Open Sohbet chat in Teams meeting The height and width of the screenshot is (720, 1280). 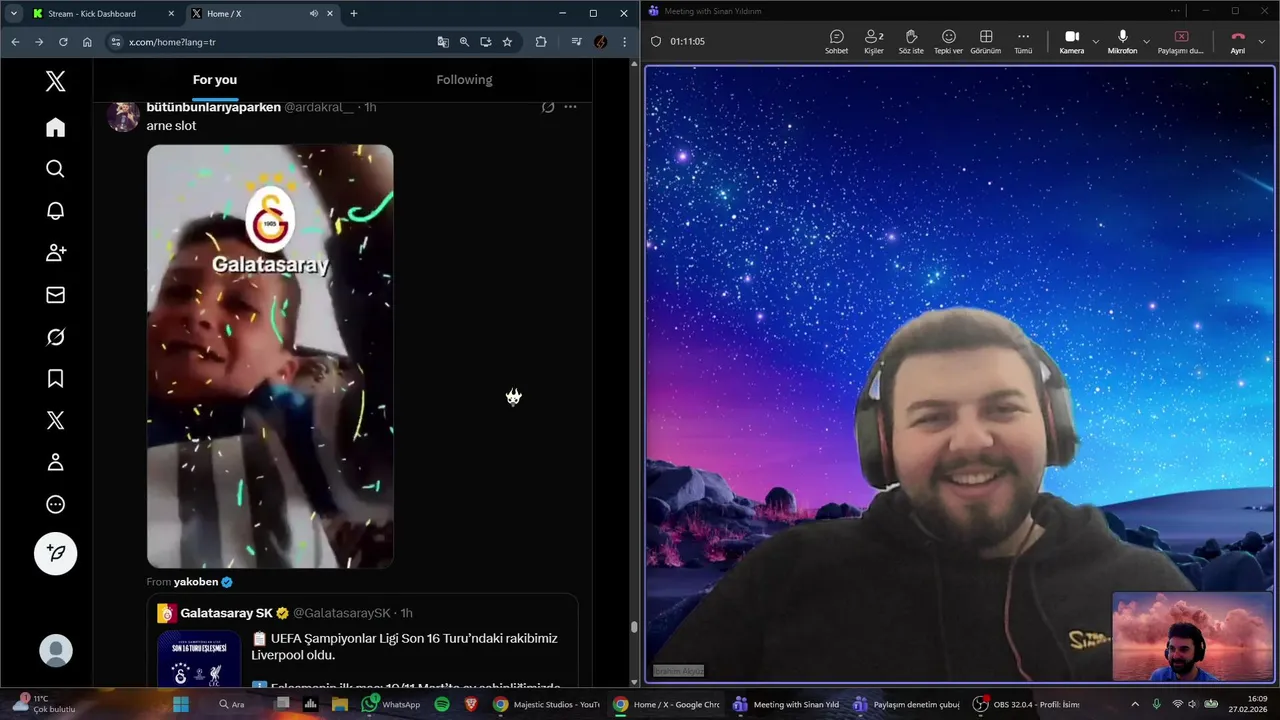pyautogui.click(x=836, y=41)
